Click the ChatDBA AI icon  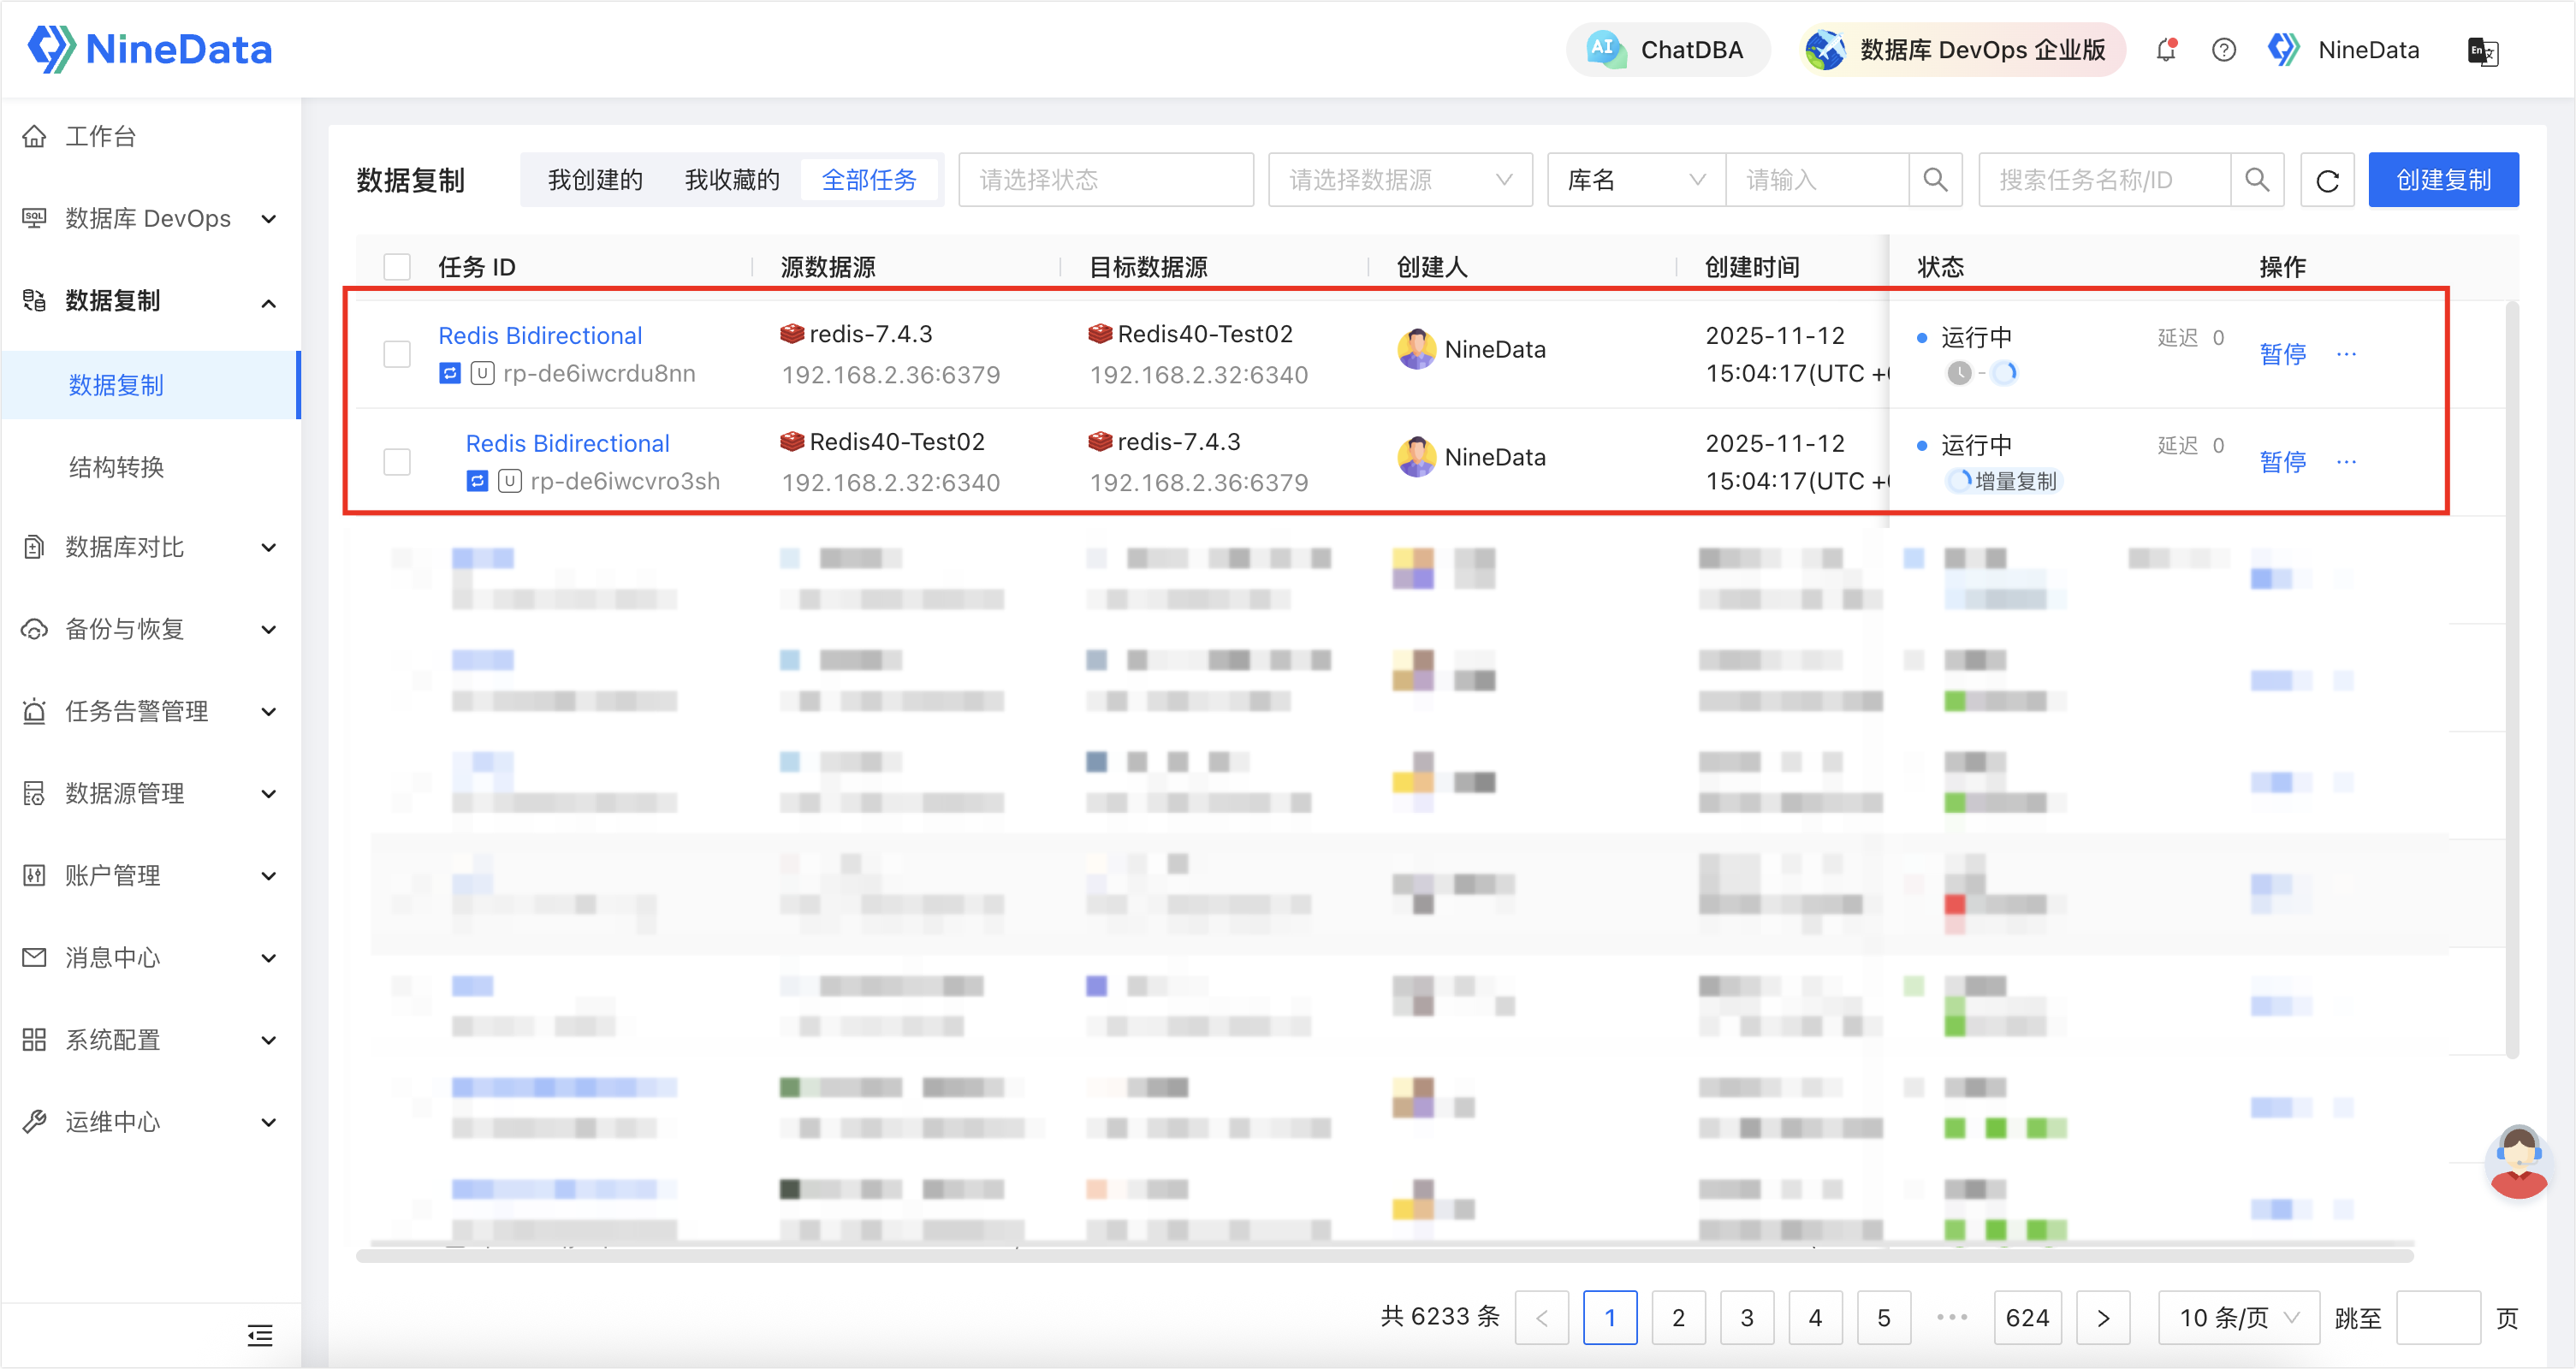(1605, 49)
